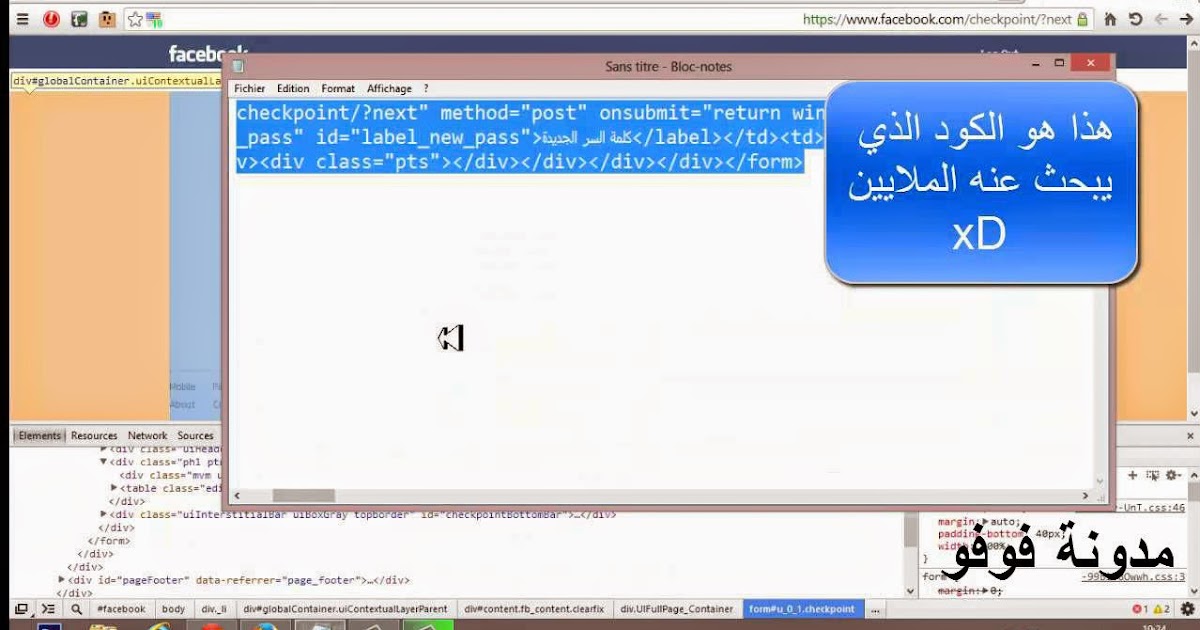This screenshot has width=1200, height=630.
Task: Expand the table class="edi" node
Action: coord(114,488)
